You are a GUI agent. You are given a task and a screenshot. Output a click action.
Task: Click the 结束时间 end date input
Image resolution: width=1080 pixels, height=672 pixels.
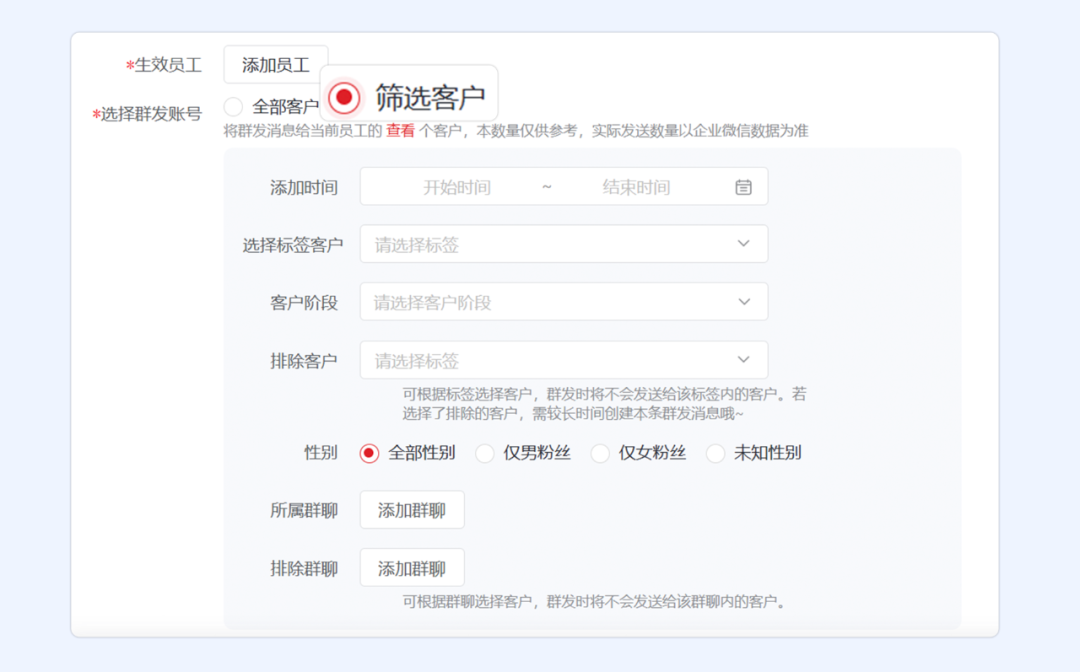coord(636,187)
